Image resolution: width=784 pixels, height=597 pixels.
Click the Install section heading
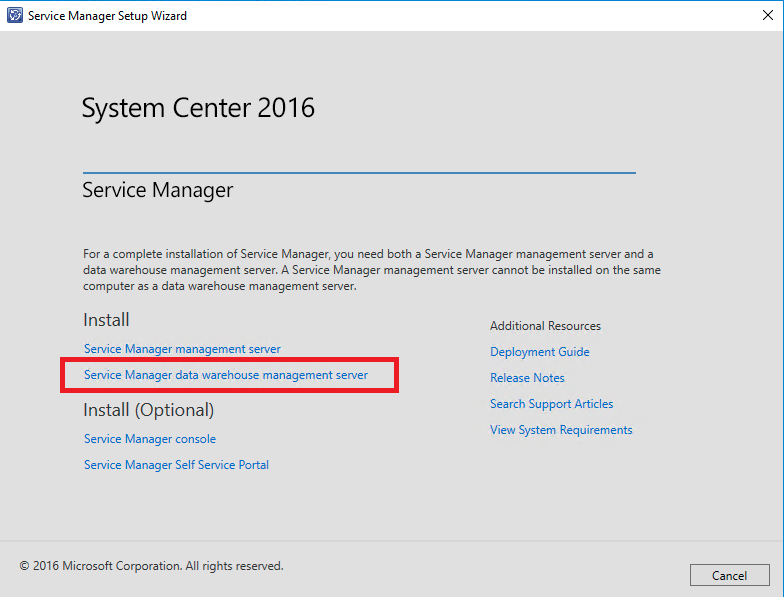point(106,320)
